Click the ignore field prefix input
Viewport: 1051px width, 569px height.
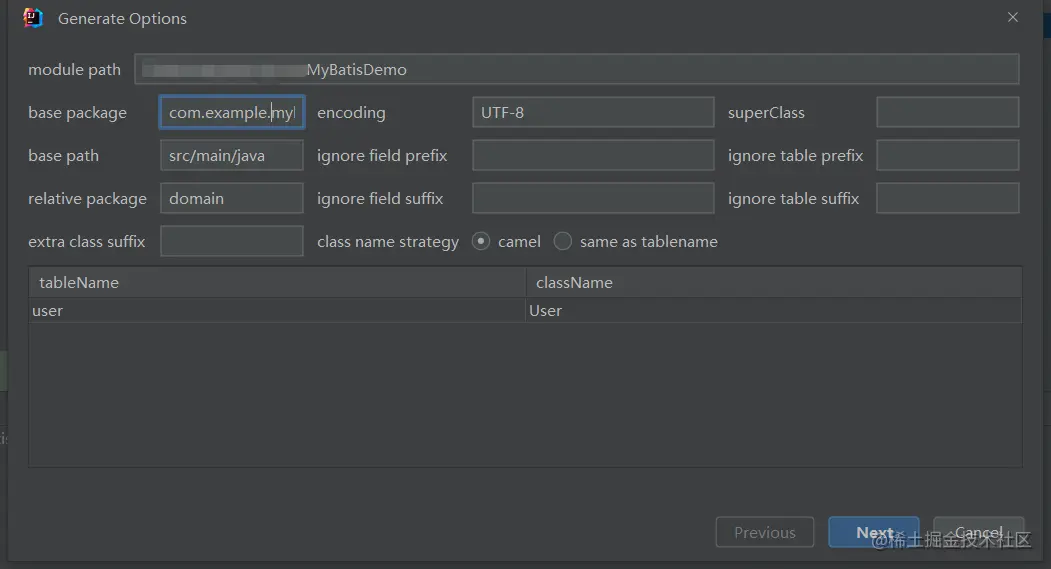point(593,155)
